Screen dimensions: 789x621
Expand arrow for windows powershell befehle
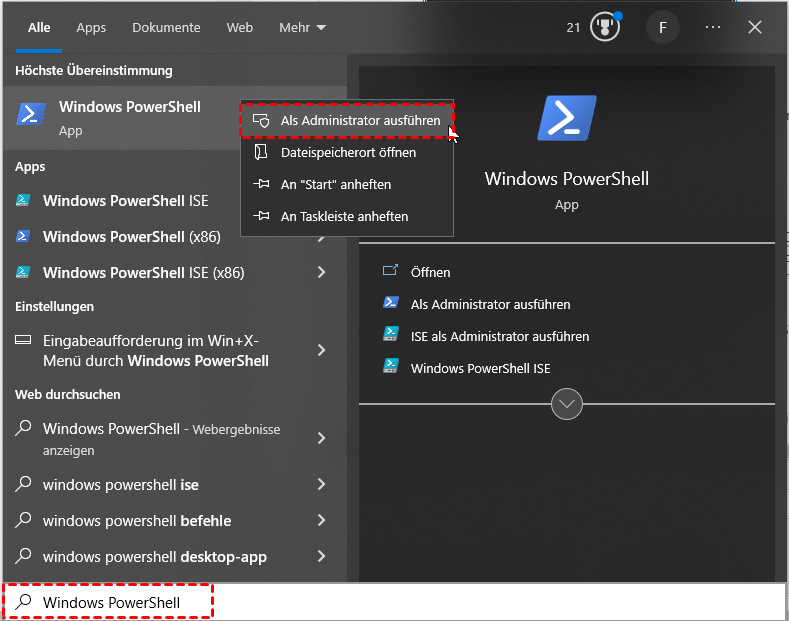(x=321, y=521)
